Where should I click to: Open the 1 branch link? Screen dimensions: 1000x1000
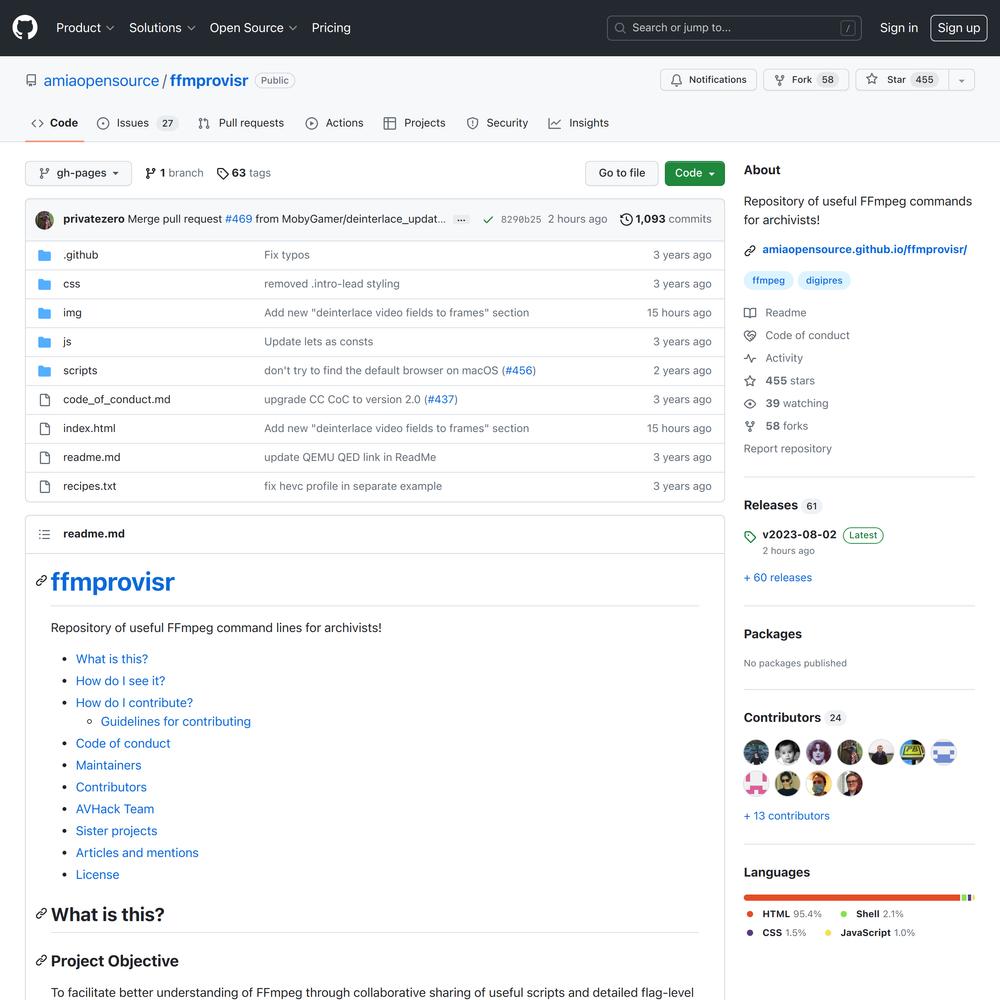[x=174, y=173]
